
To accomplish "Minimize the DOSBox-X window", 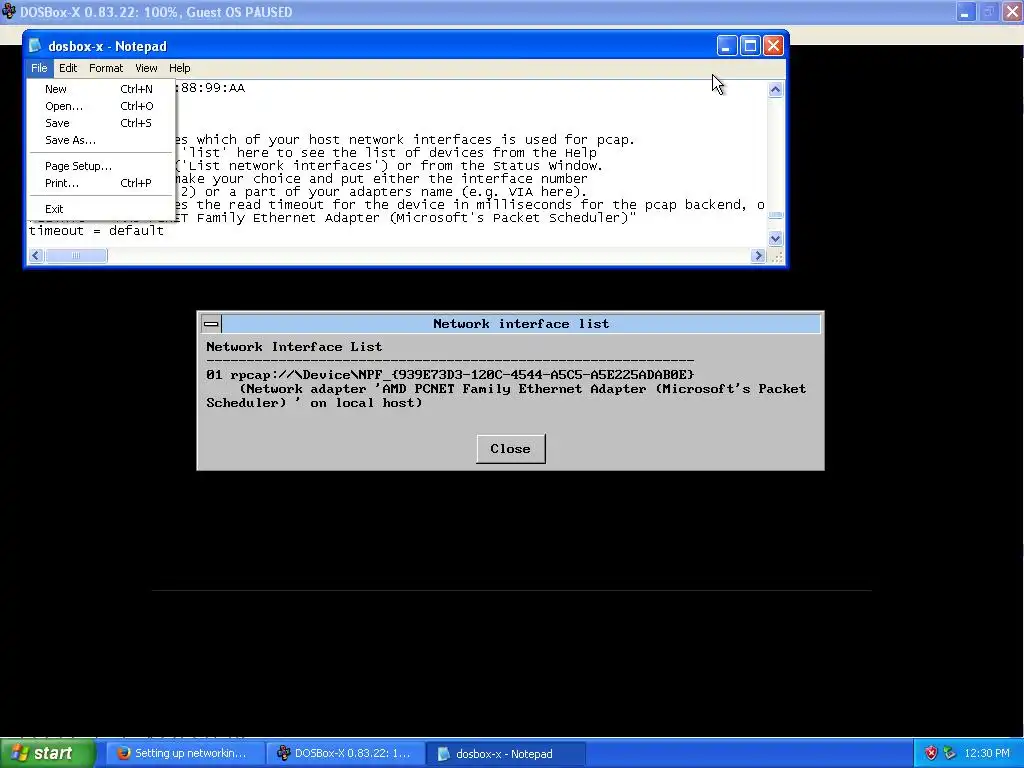I will tap(965, 12).
